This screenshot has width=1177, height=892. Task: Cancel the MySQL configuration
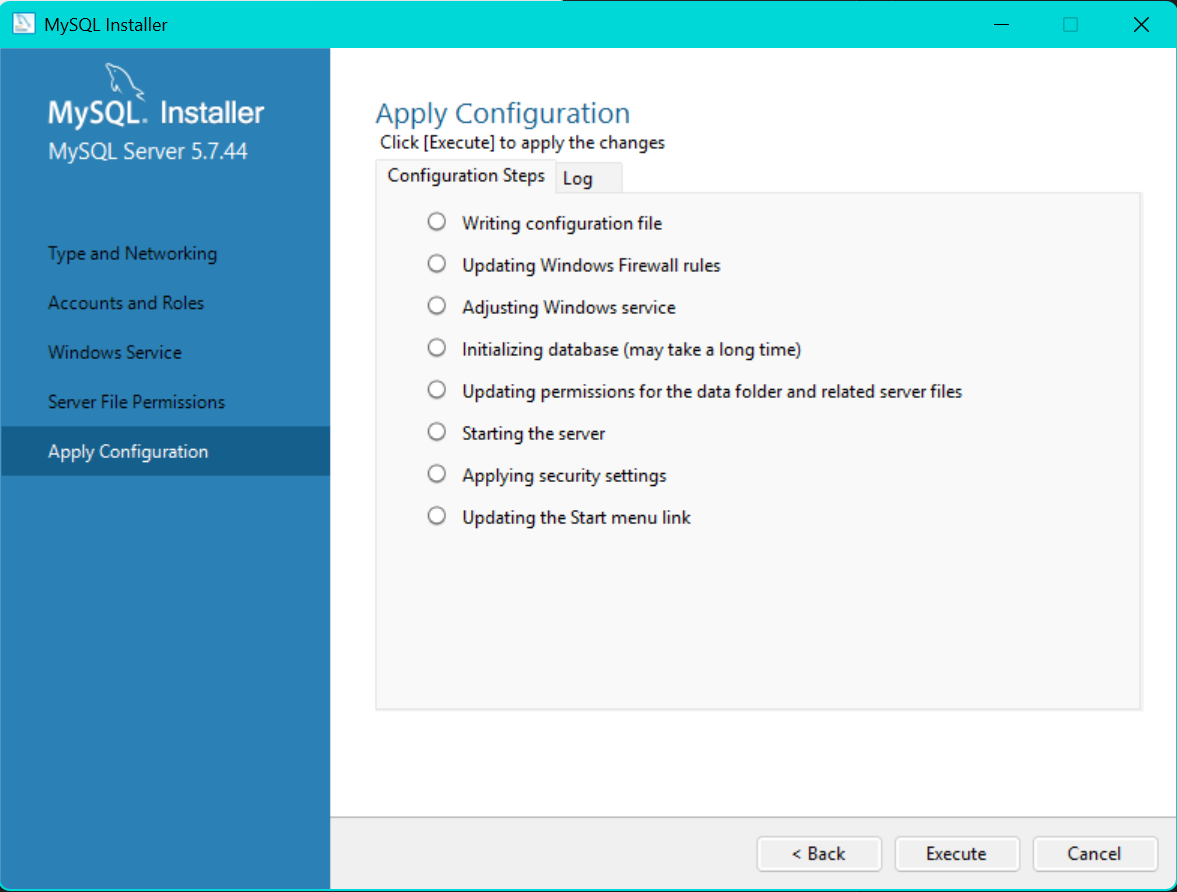pos(1094,854)
